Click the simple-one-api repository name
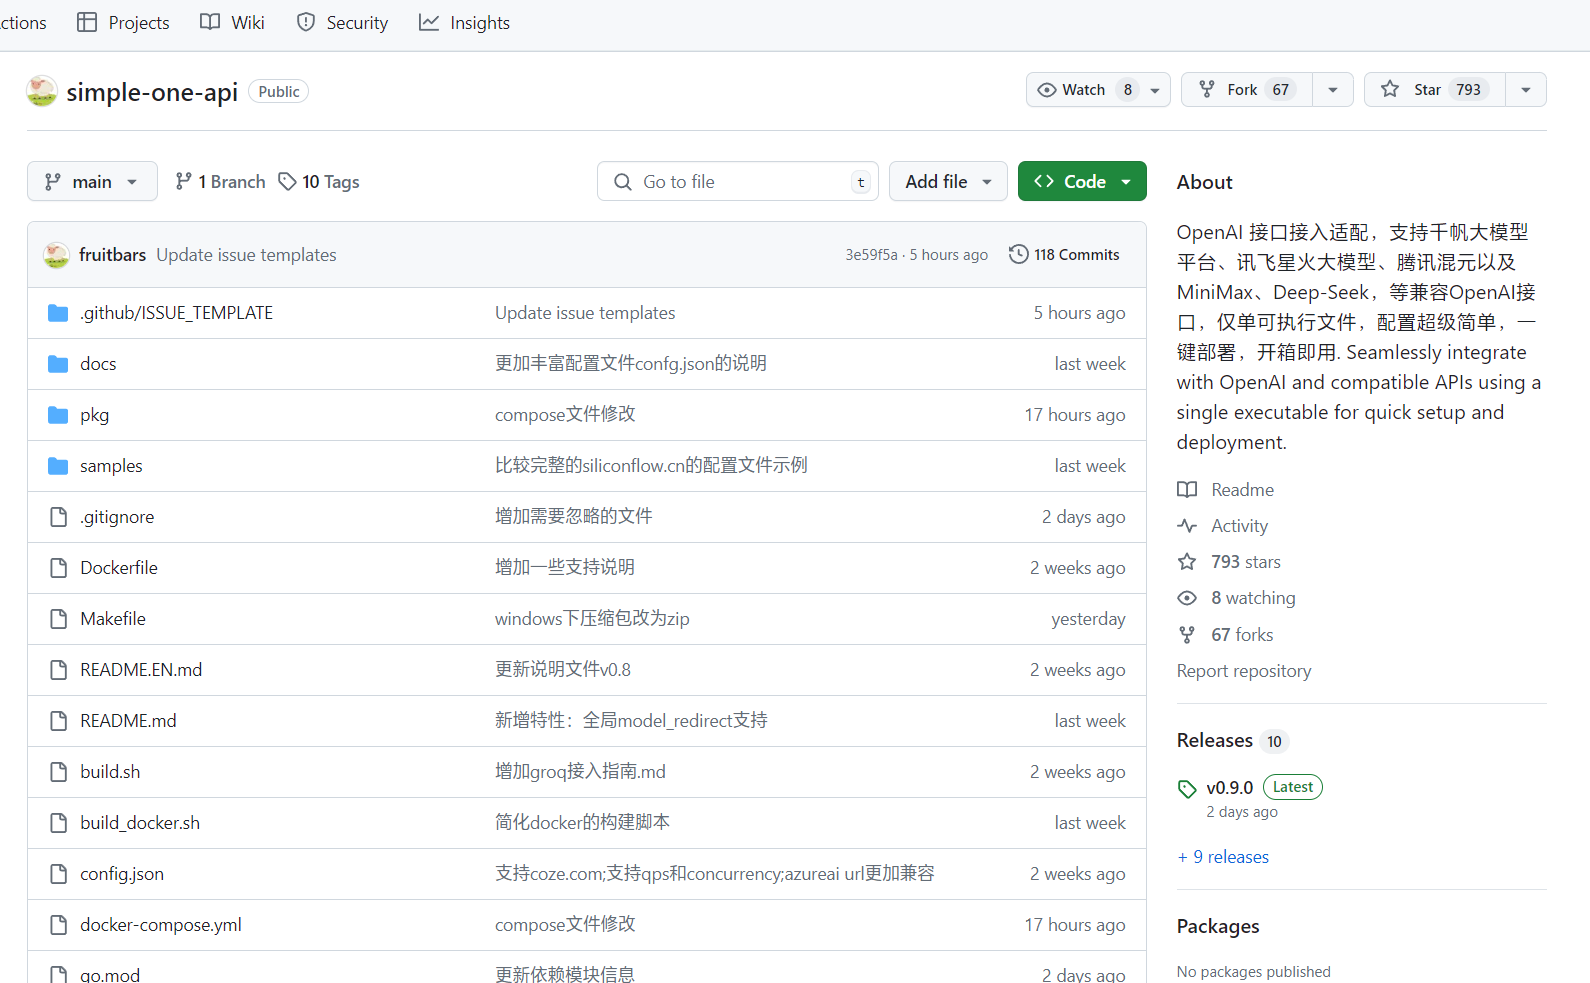 point(152,92)
